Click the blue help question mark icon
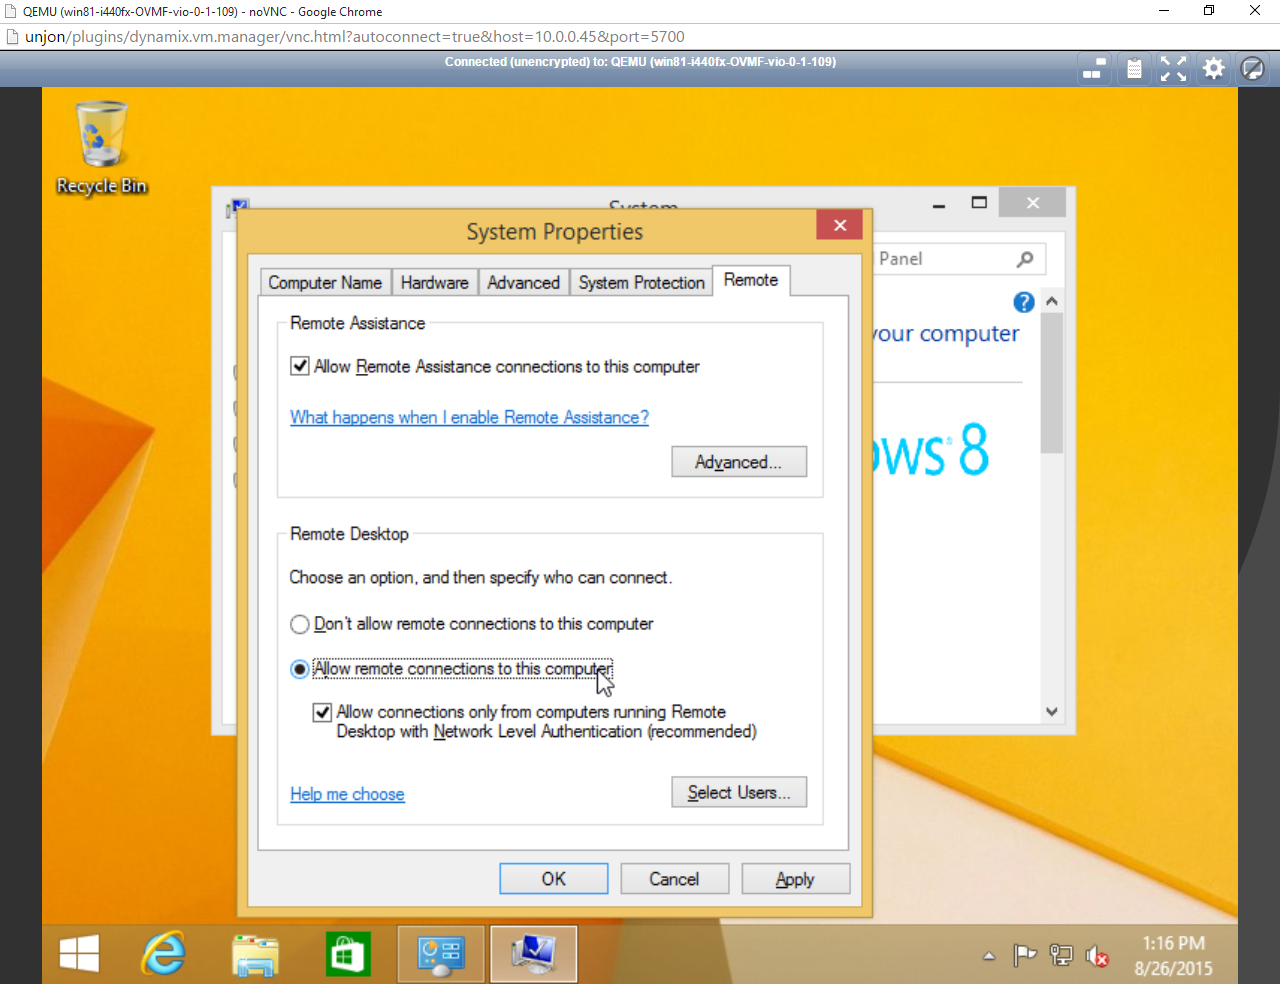This screenshot has height=984, width=1280. [x=1023, y=302]
